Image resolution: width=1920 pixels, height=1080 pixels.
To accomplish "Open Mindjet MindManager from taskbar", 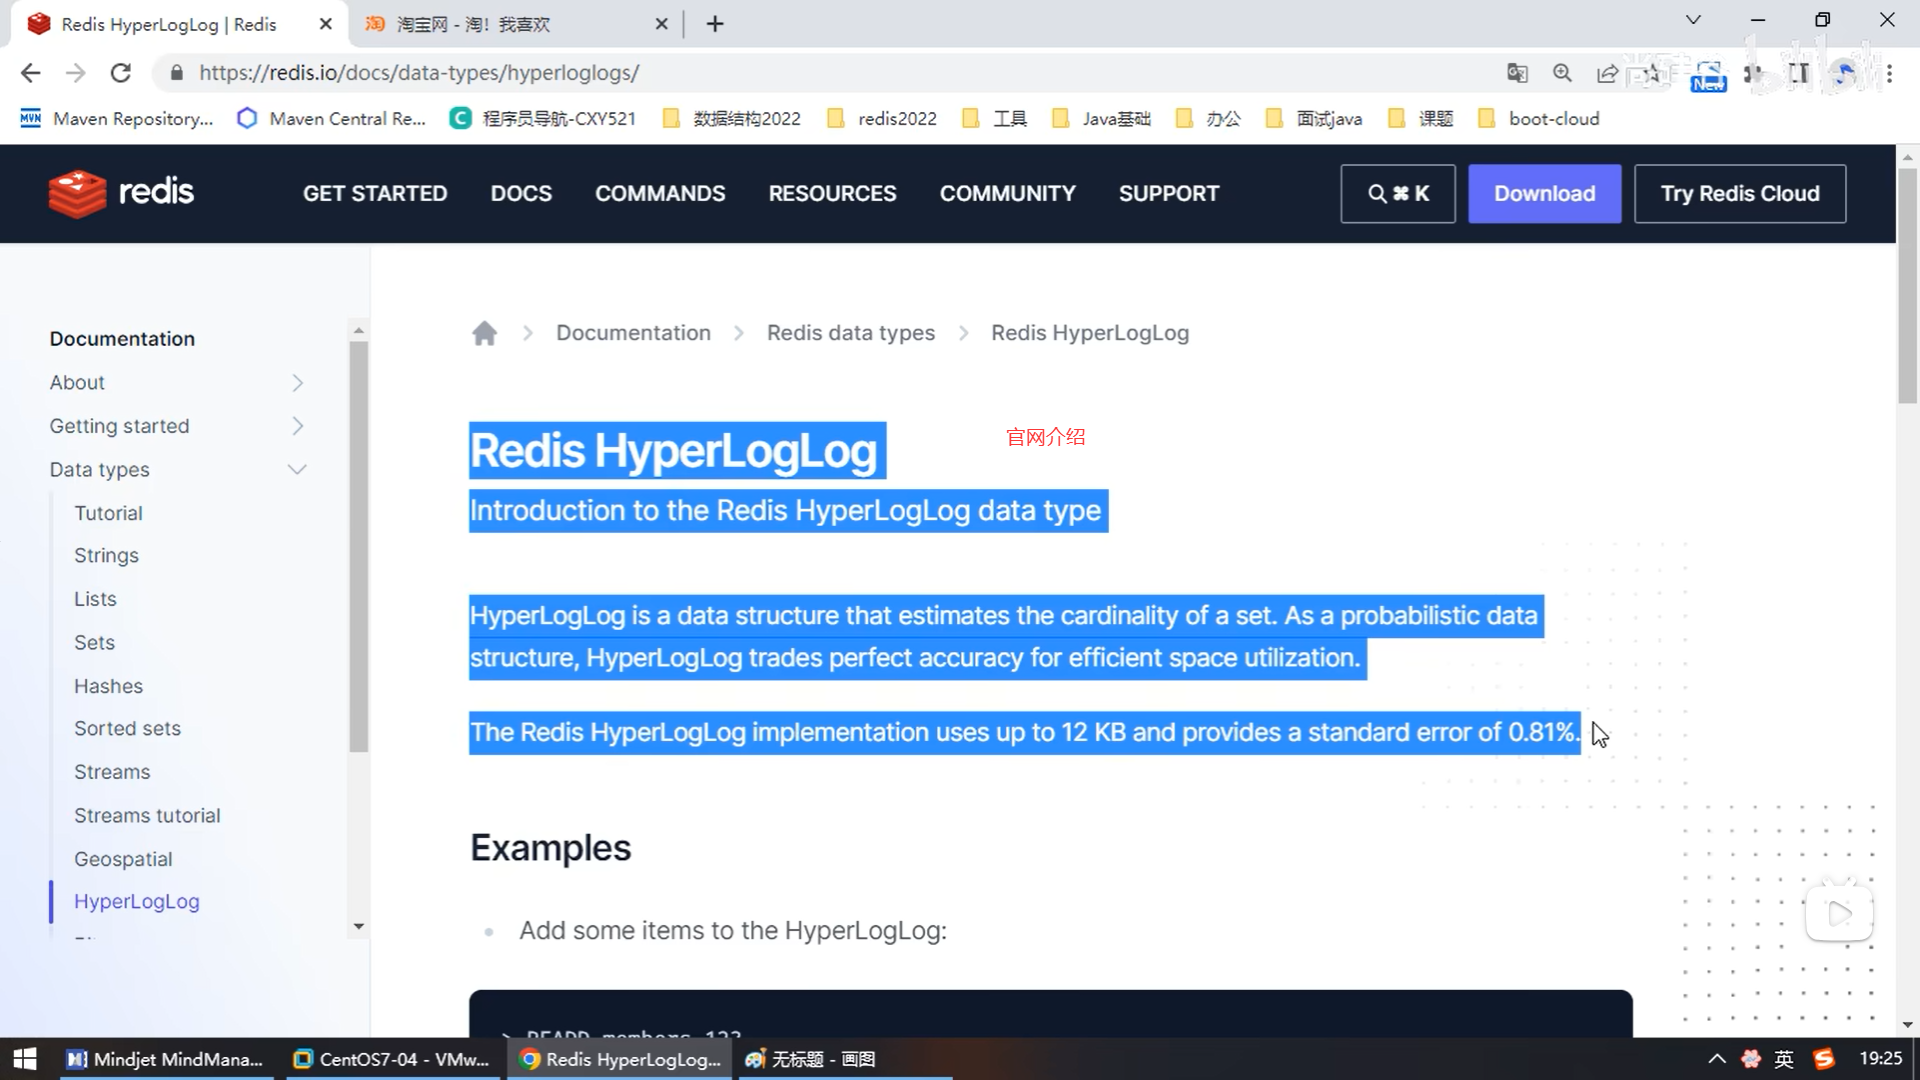I will 165,1059.
